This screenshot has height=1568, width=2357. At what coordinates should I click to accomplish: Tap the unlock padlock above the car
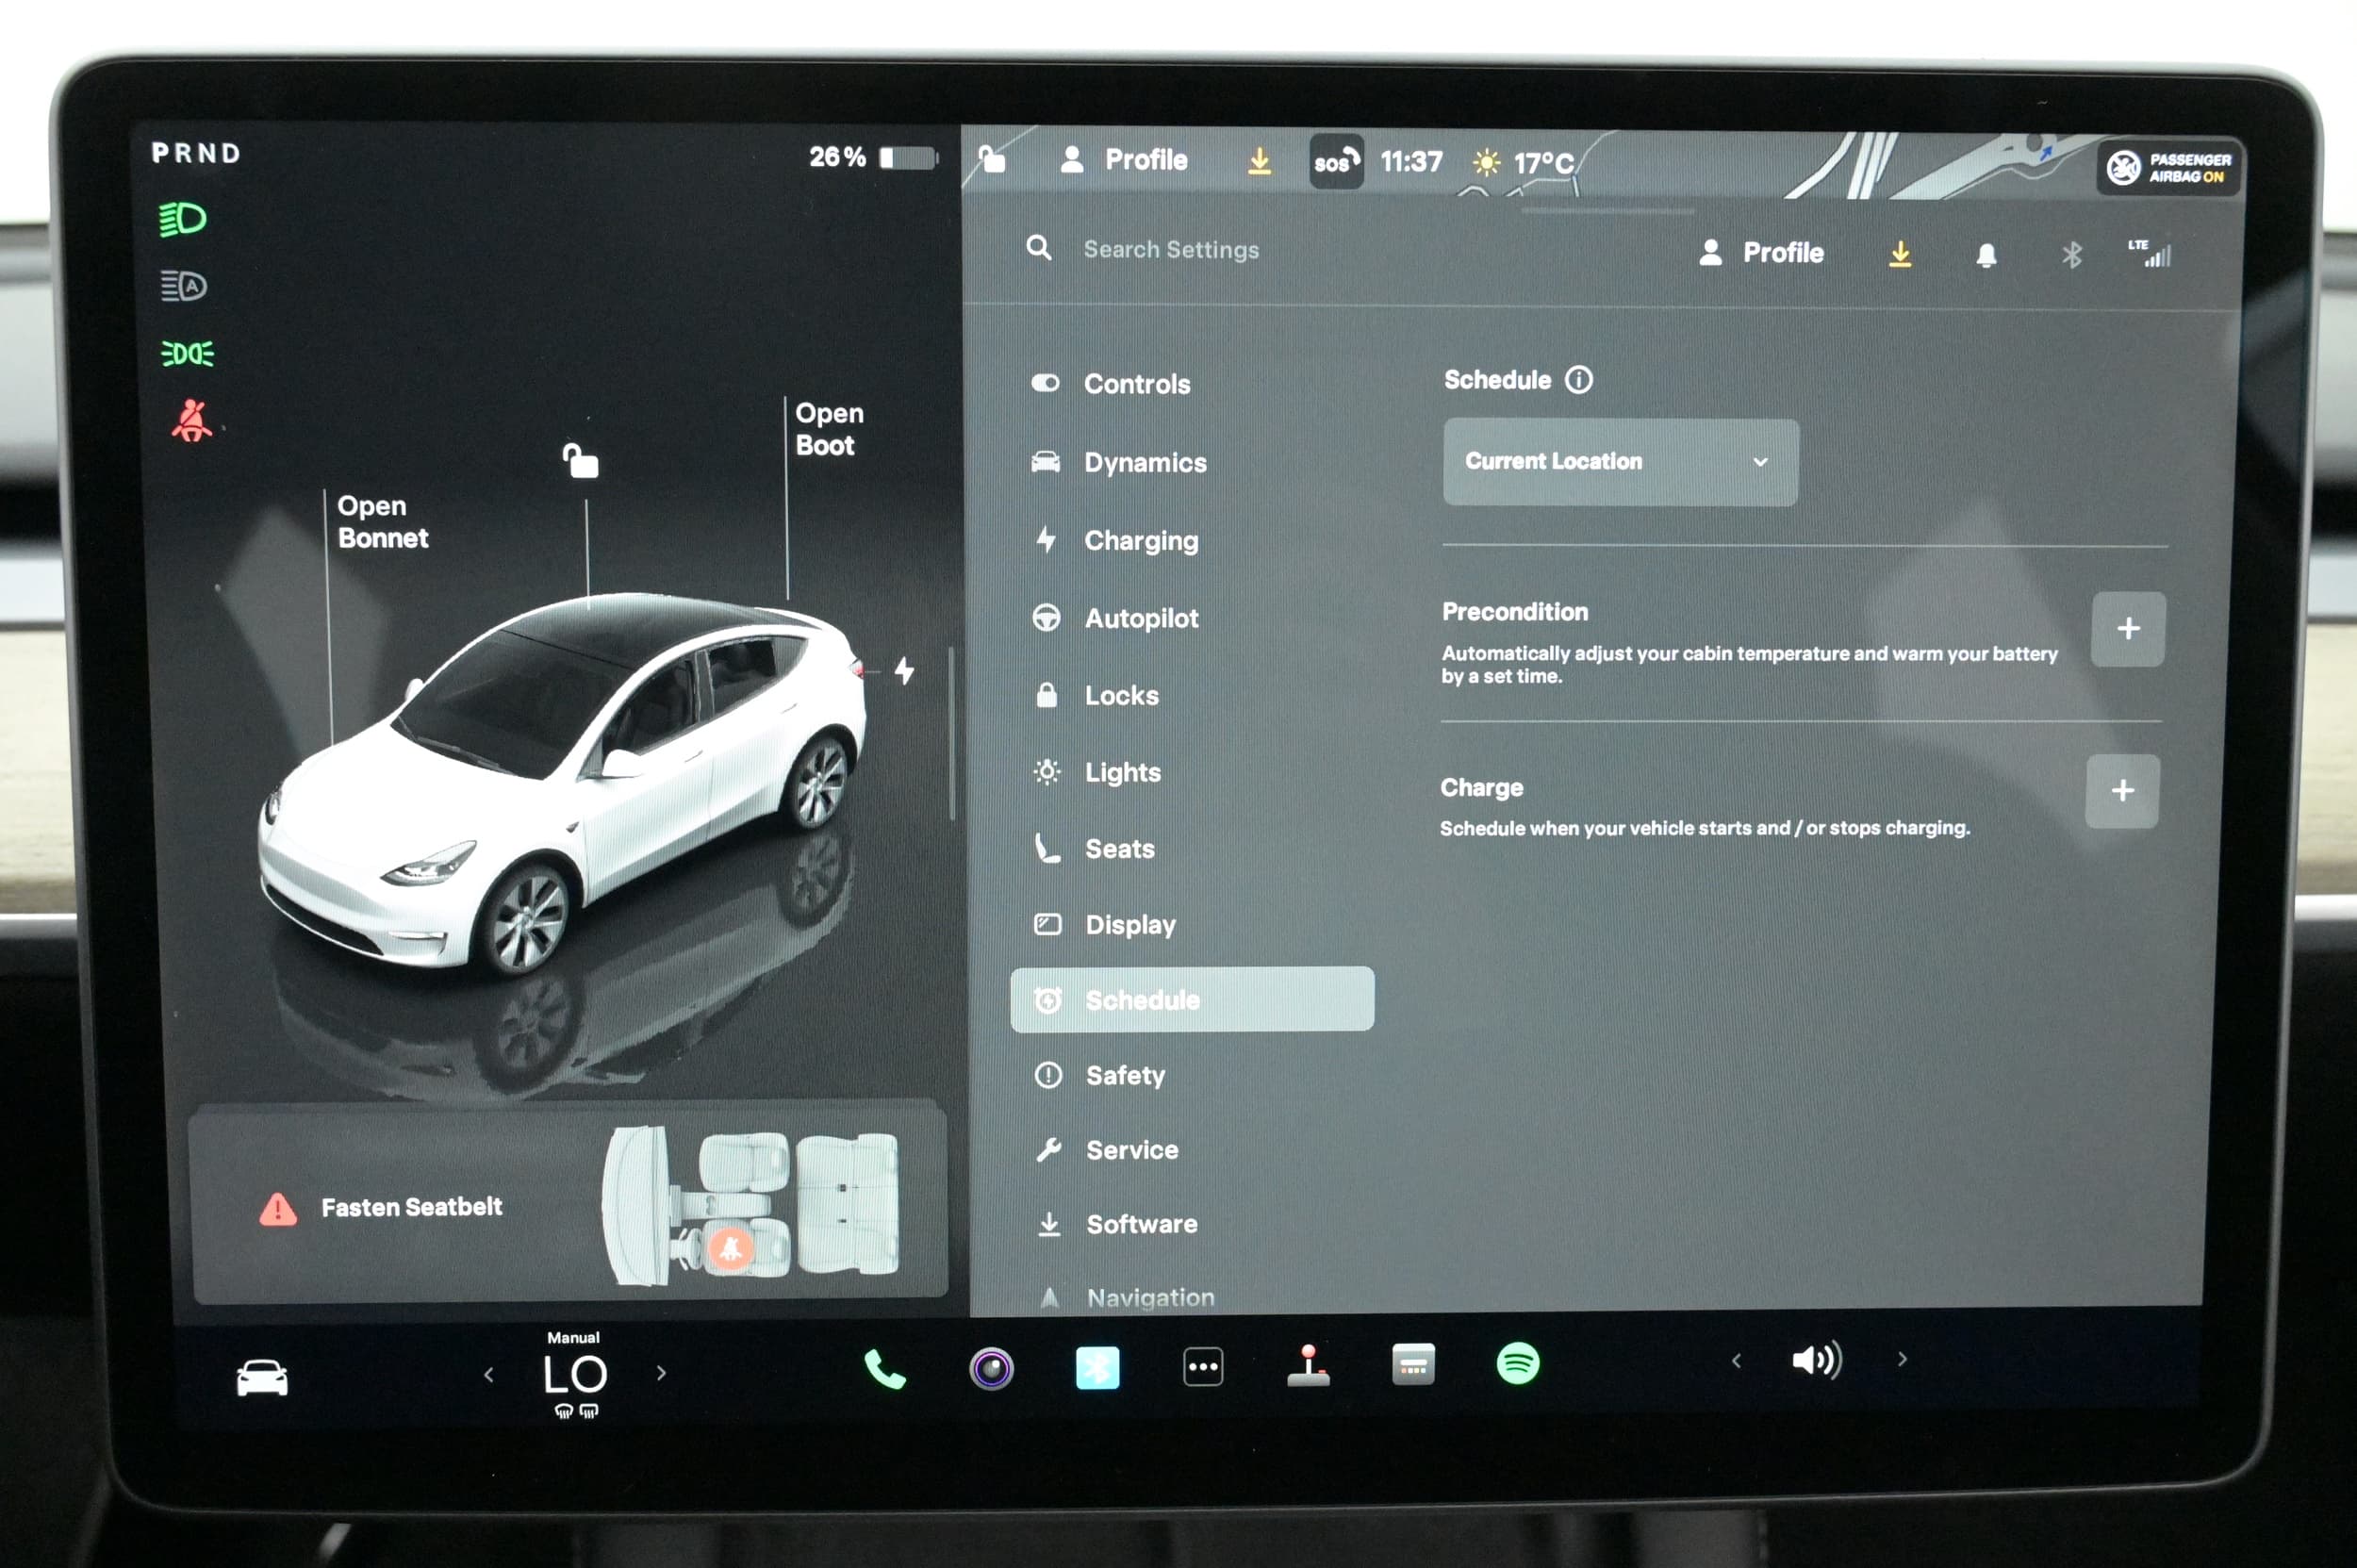click(580, 460)
